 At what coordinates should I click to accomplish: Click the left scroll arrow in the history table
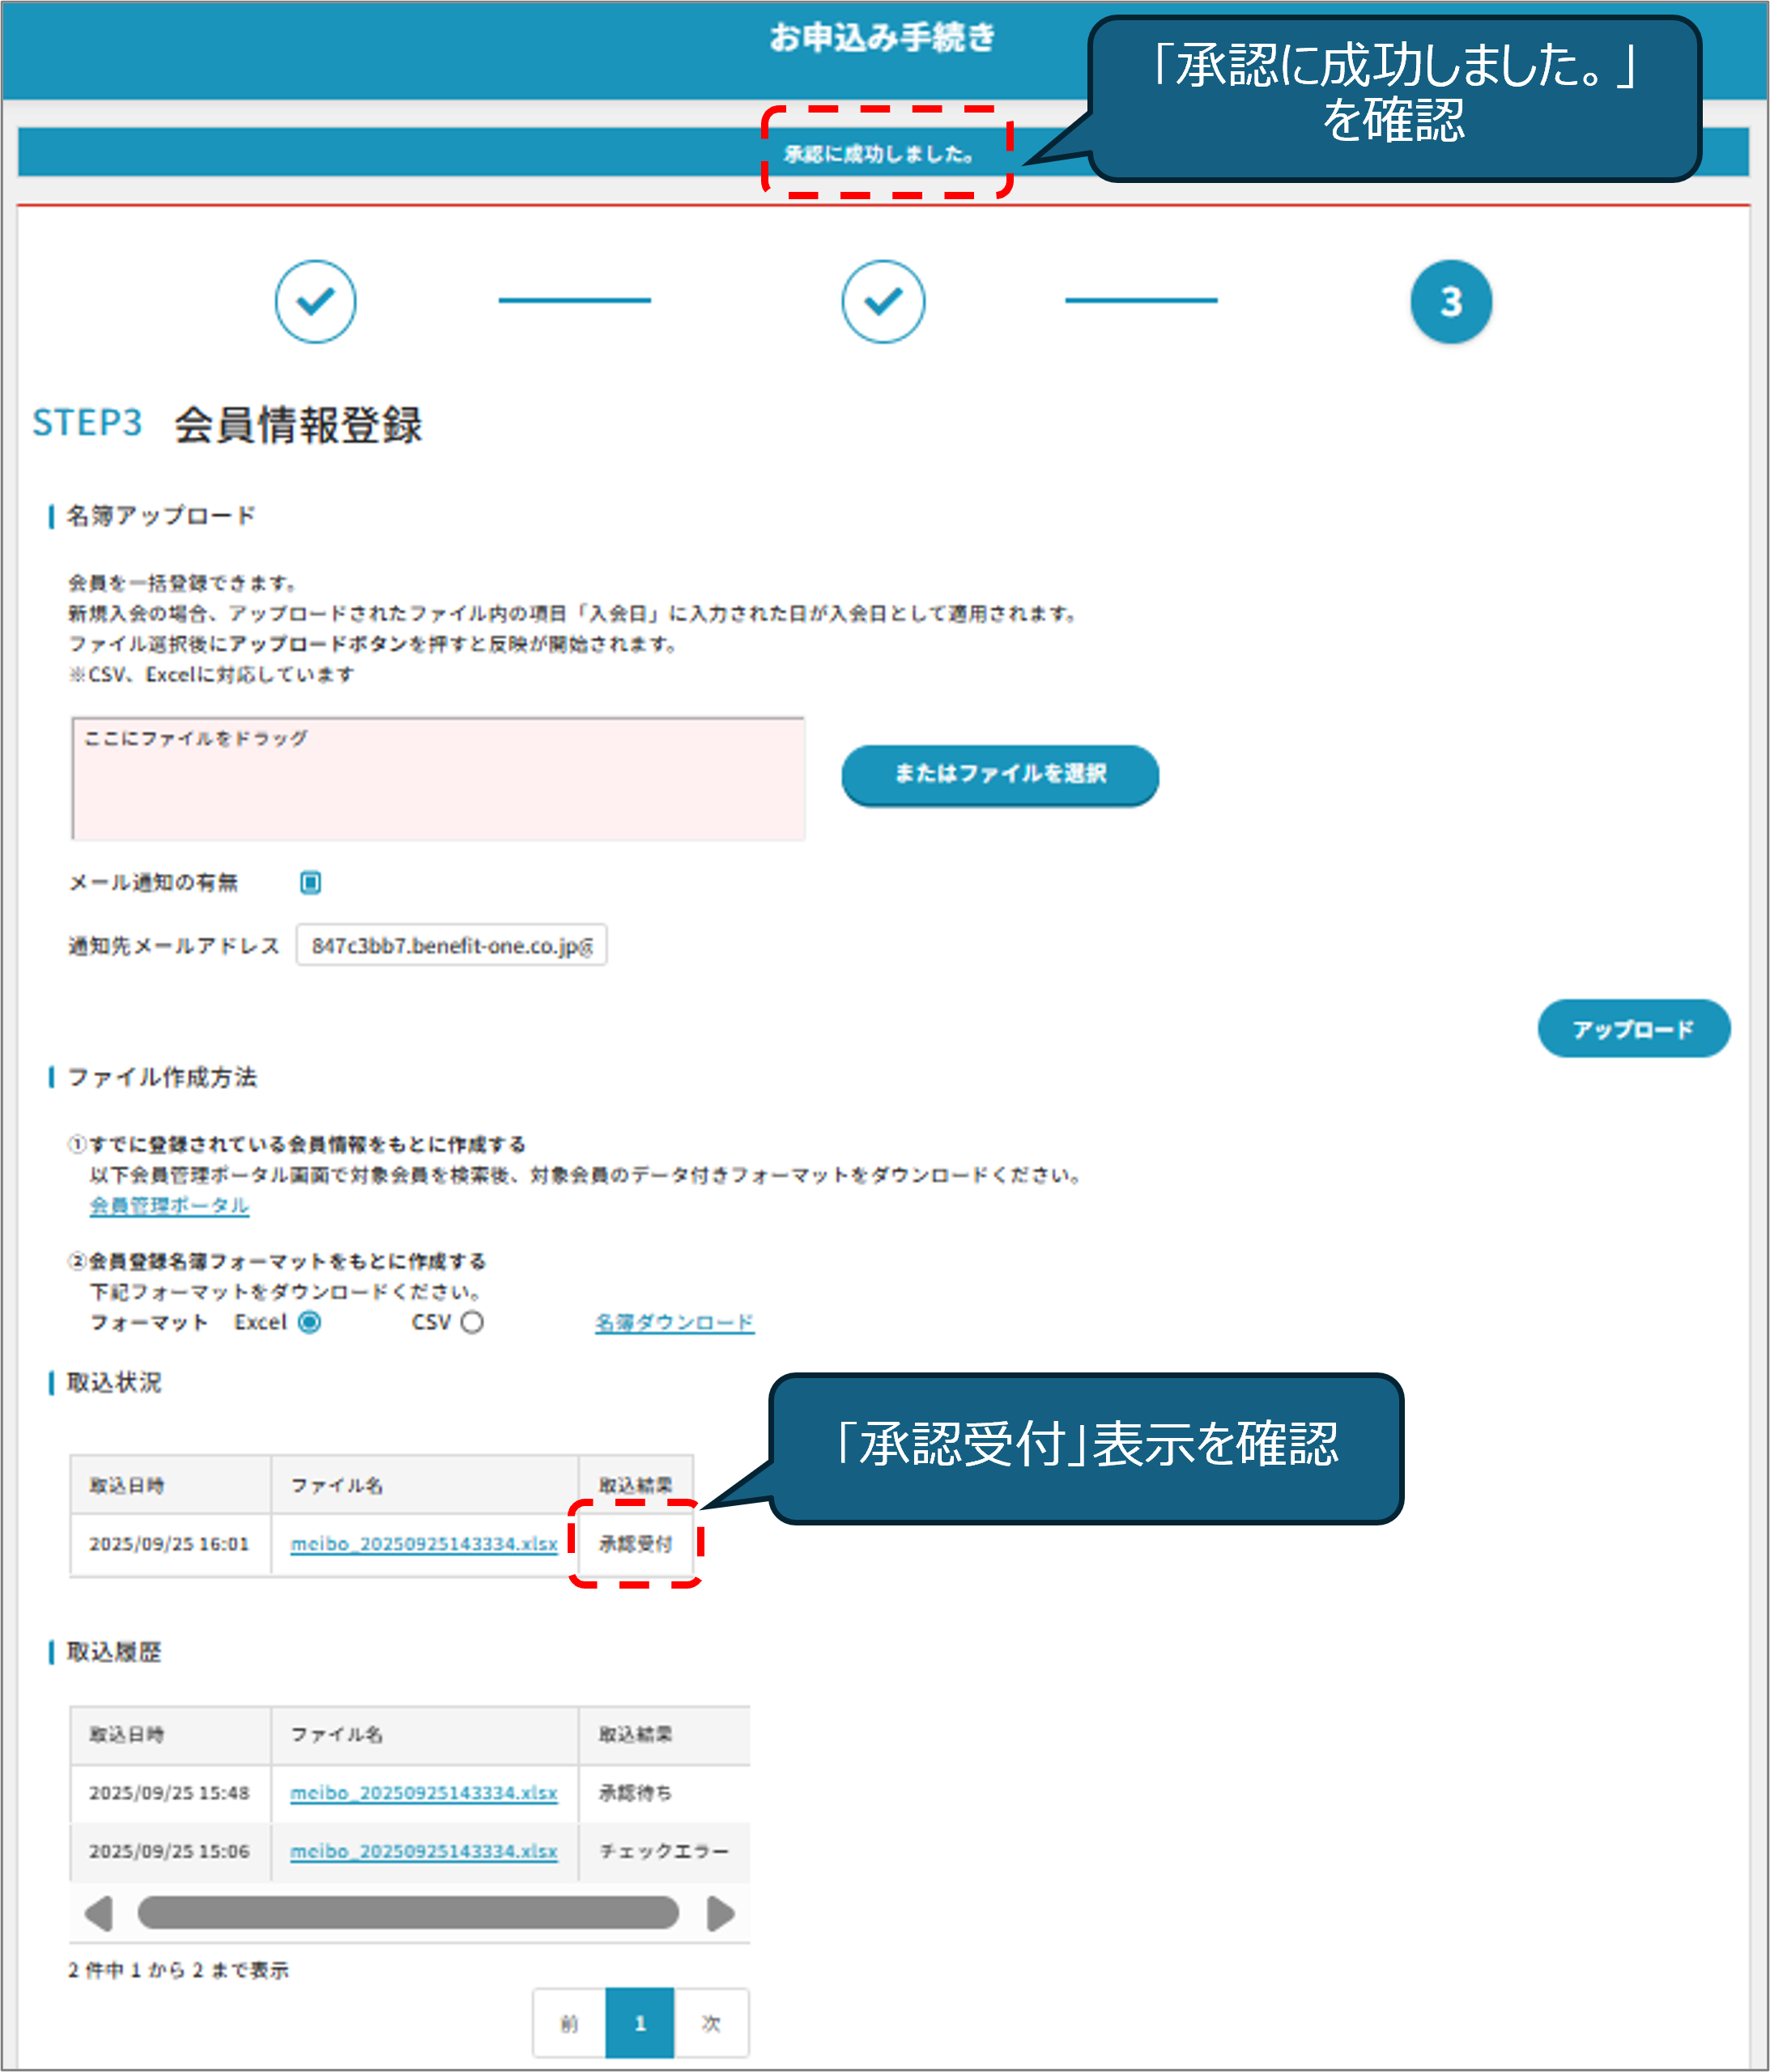pyautogui.click(x=99, y=1913)
